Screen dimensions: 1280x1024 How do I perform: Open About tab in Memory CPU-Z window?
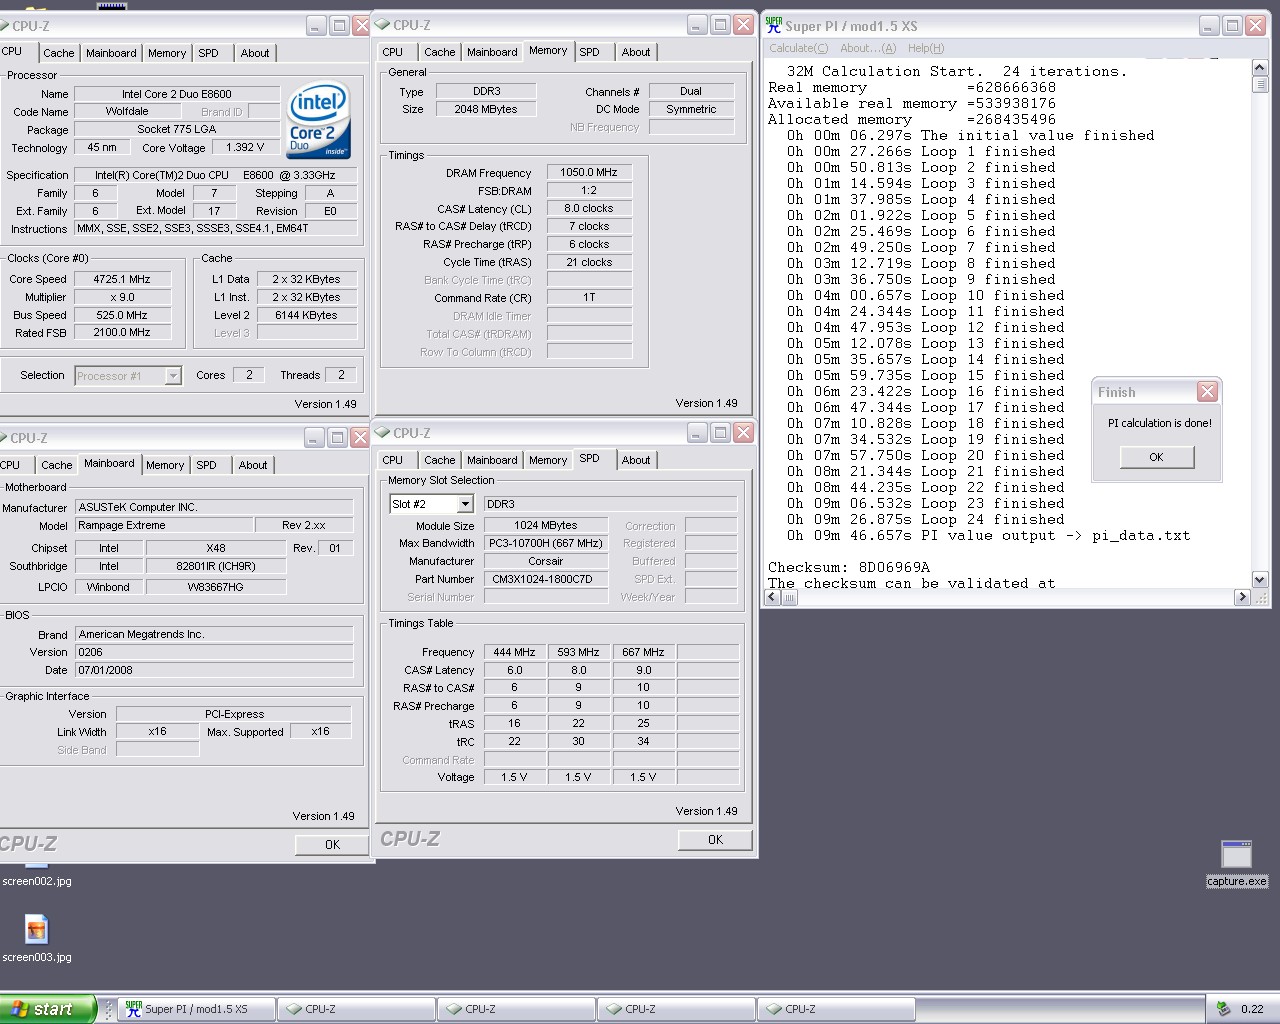[636, 52]
